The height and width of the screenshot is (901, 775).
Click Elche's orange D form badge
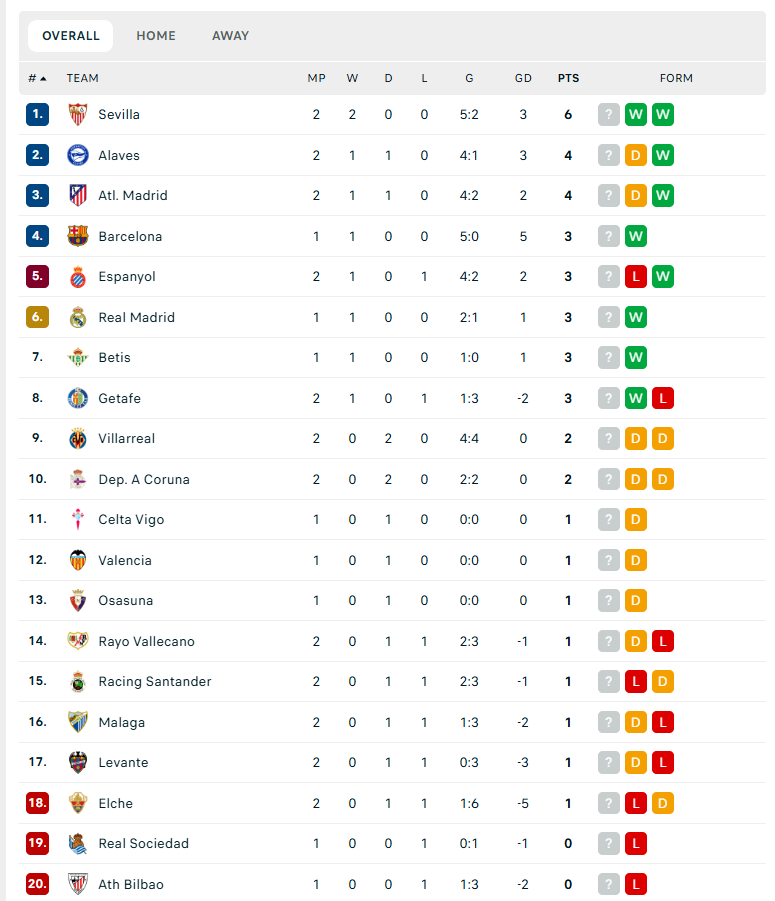tap(662, 803)
